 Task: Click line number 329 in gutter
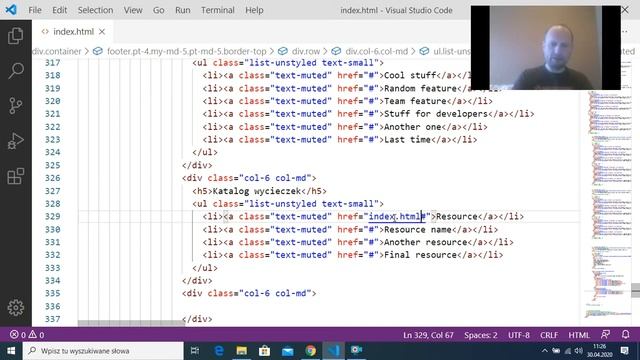52,216
